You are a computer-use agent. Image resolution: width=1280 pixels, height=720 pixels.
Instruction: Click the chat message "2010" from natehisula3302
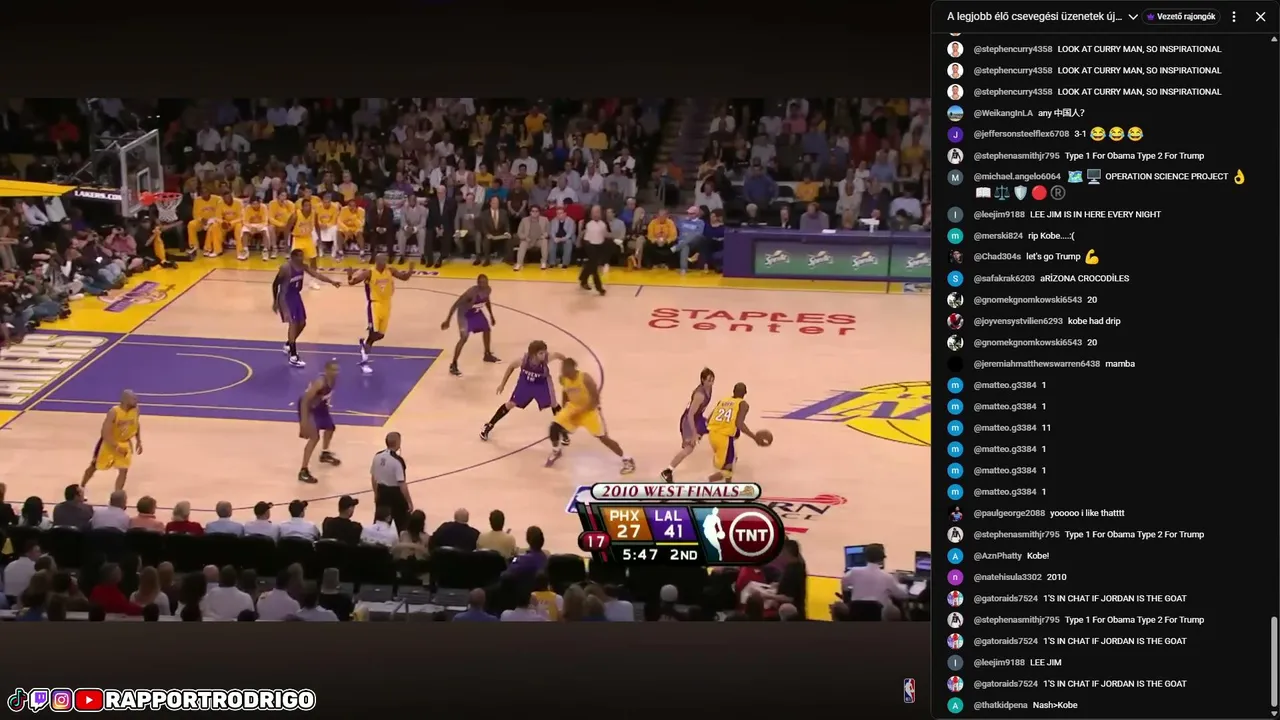[1057, 577]
